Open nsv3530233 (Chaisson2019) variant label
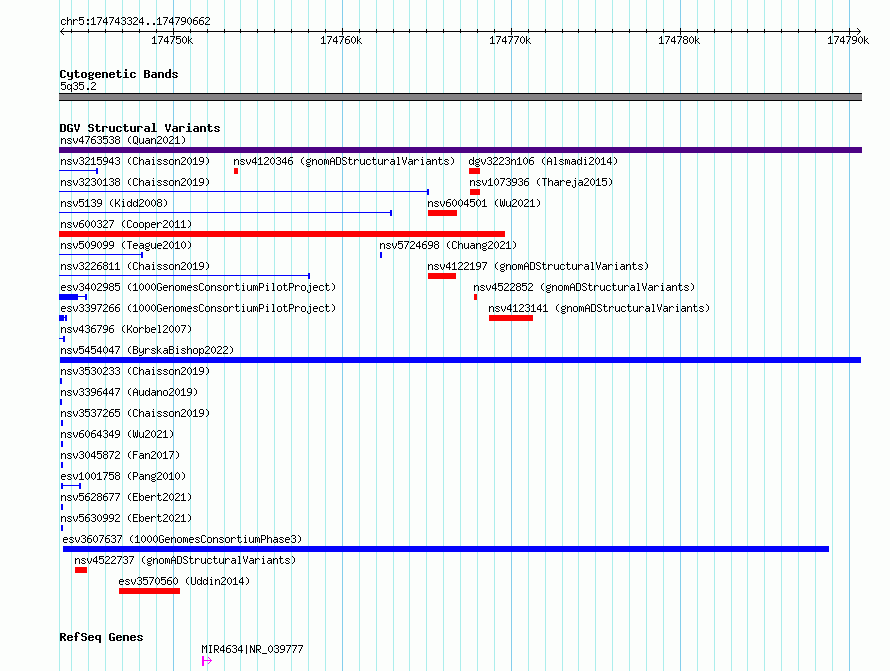The image size is (890, 671). 135,371
